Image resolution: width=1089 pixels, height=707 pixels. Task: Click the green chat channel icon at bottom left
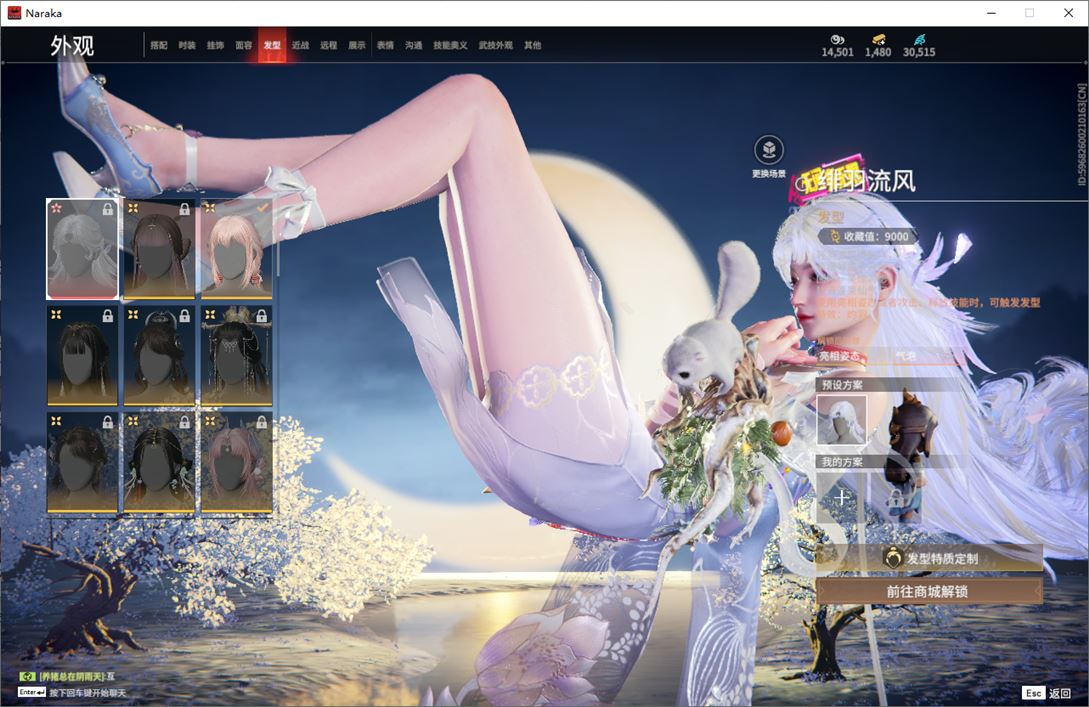27,676
